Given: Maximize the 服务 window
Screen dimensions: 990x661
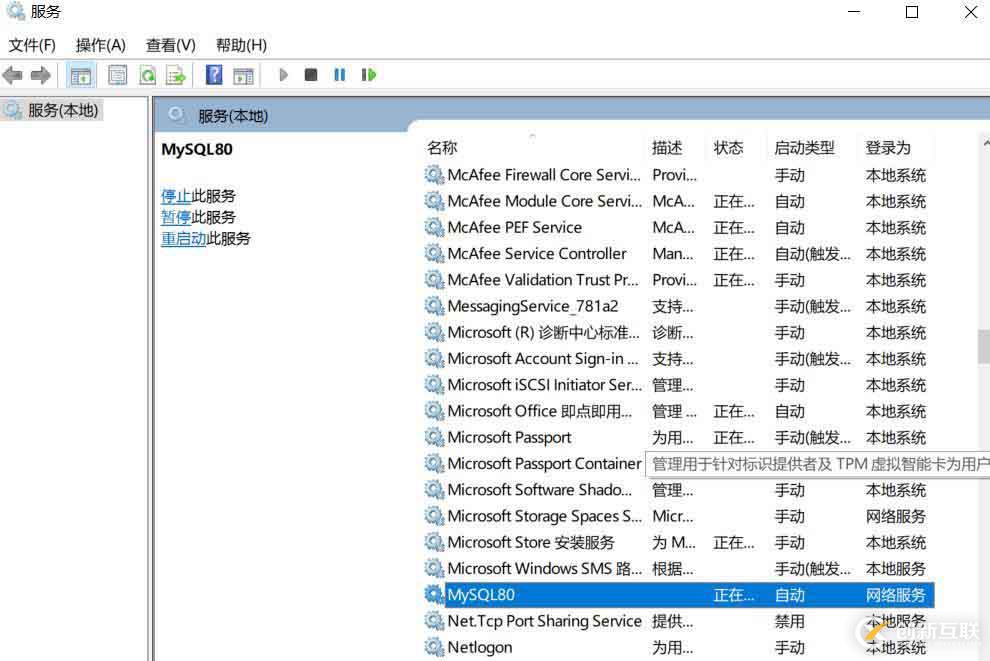Looking at the screenshot, I should [912, 12].
